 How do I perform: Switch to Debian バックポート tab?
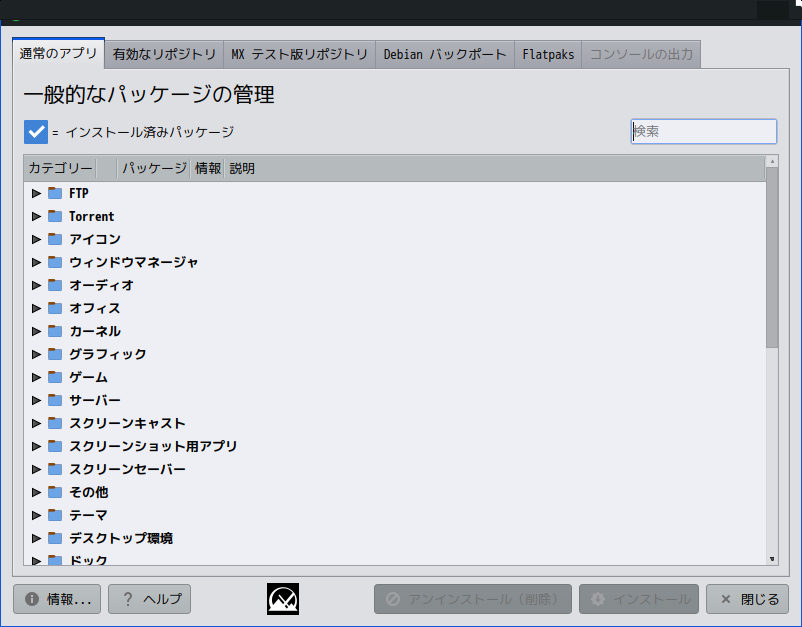coord(445,54)
